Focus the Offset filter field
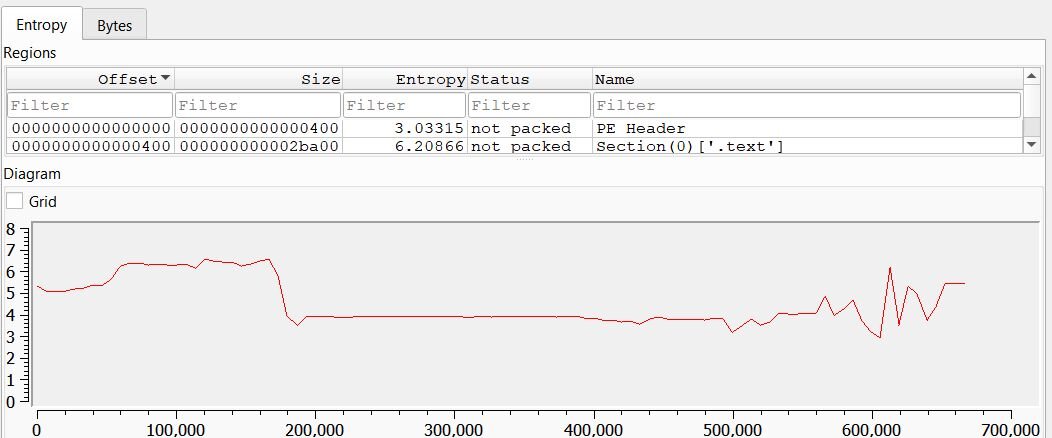 [90, 105]
